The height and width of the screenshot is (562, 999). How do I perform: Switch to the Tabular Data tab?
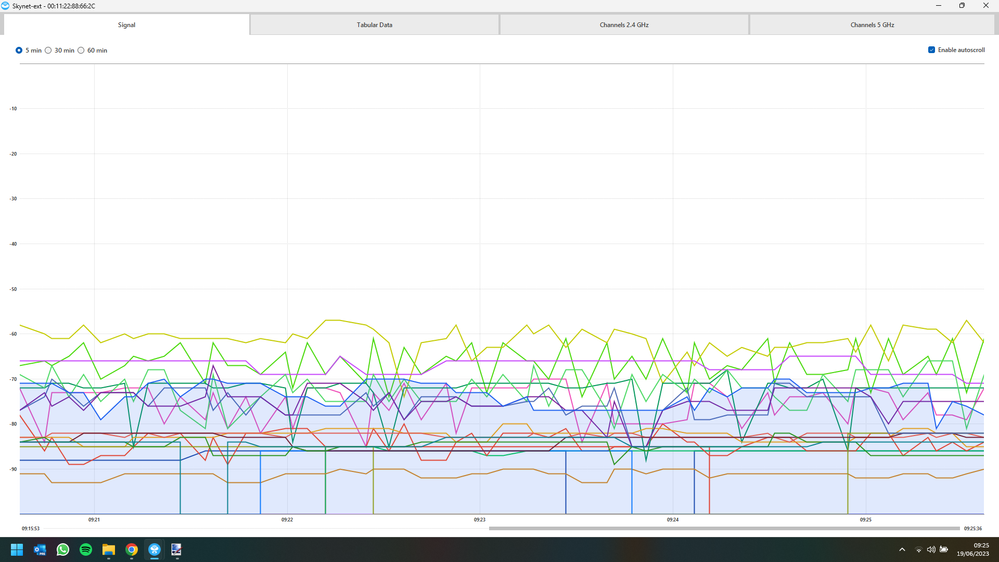click(374, 24)
